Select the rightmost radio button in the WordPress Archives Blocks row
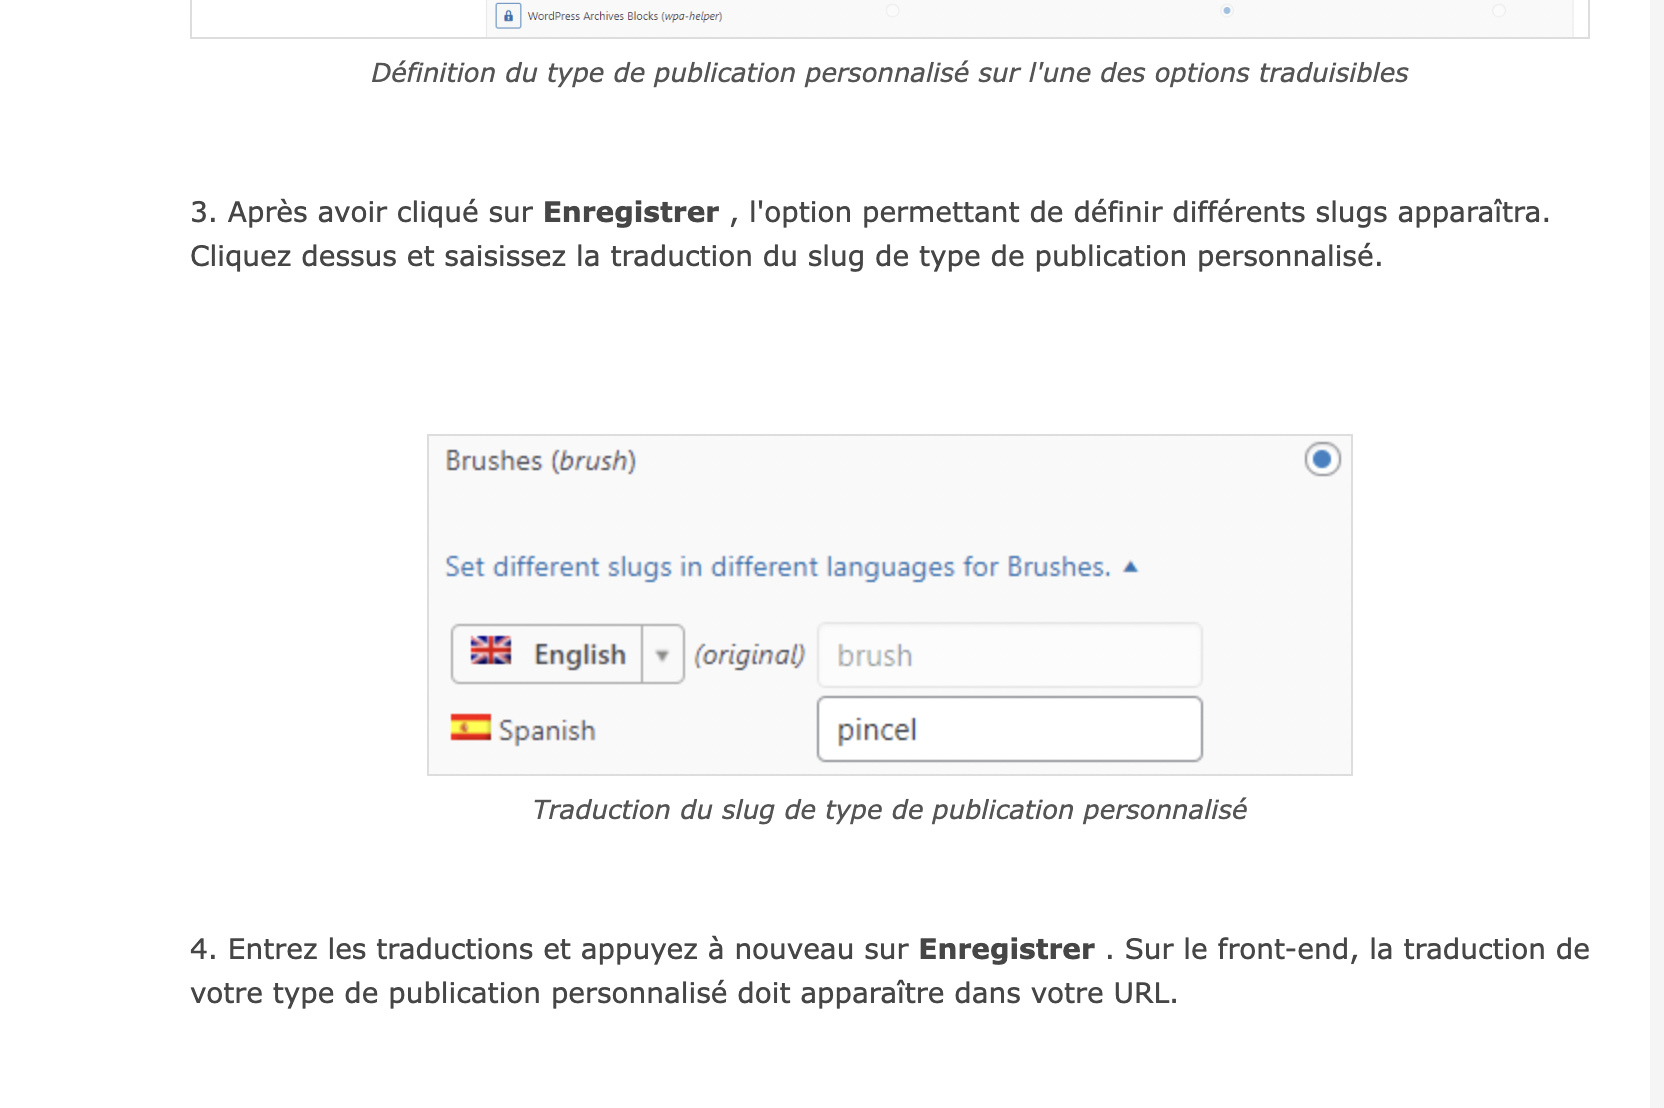 coord(1498,11)
